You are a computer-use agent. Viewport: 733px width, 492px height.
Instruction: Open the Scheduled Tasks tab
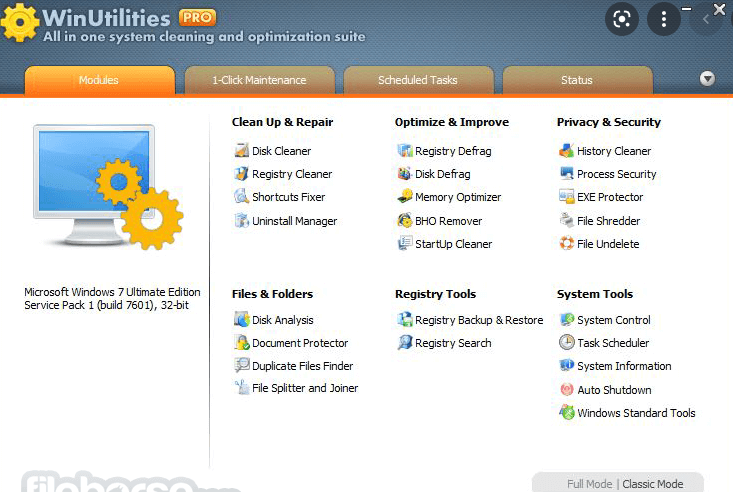click(418, 80)
